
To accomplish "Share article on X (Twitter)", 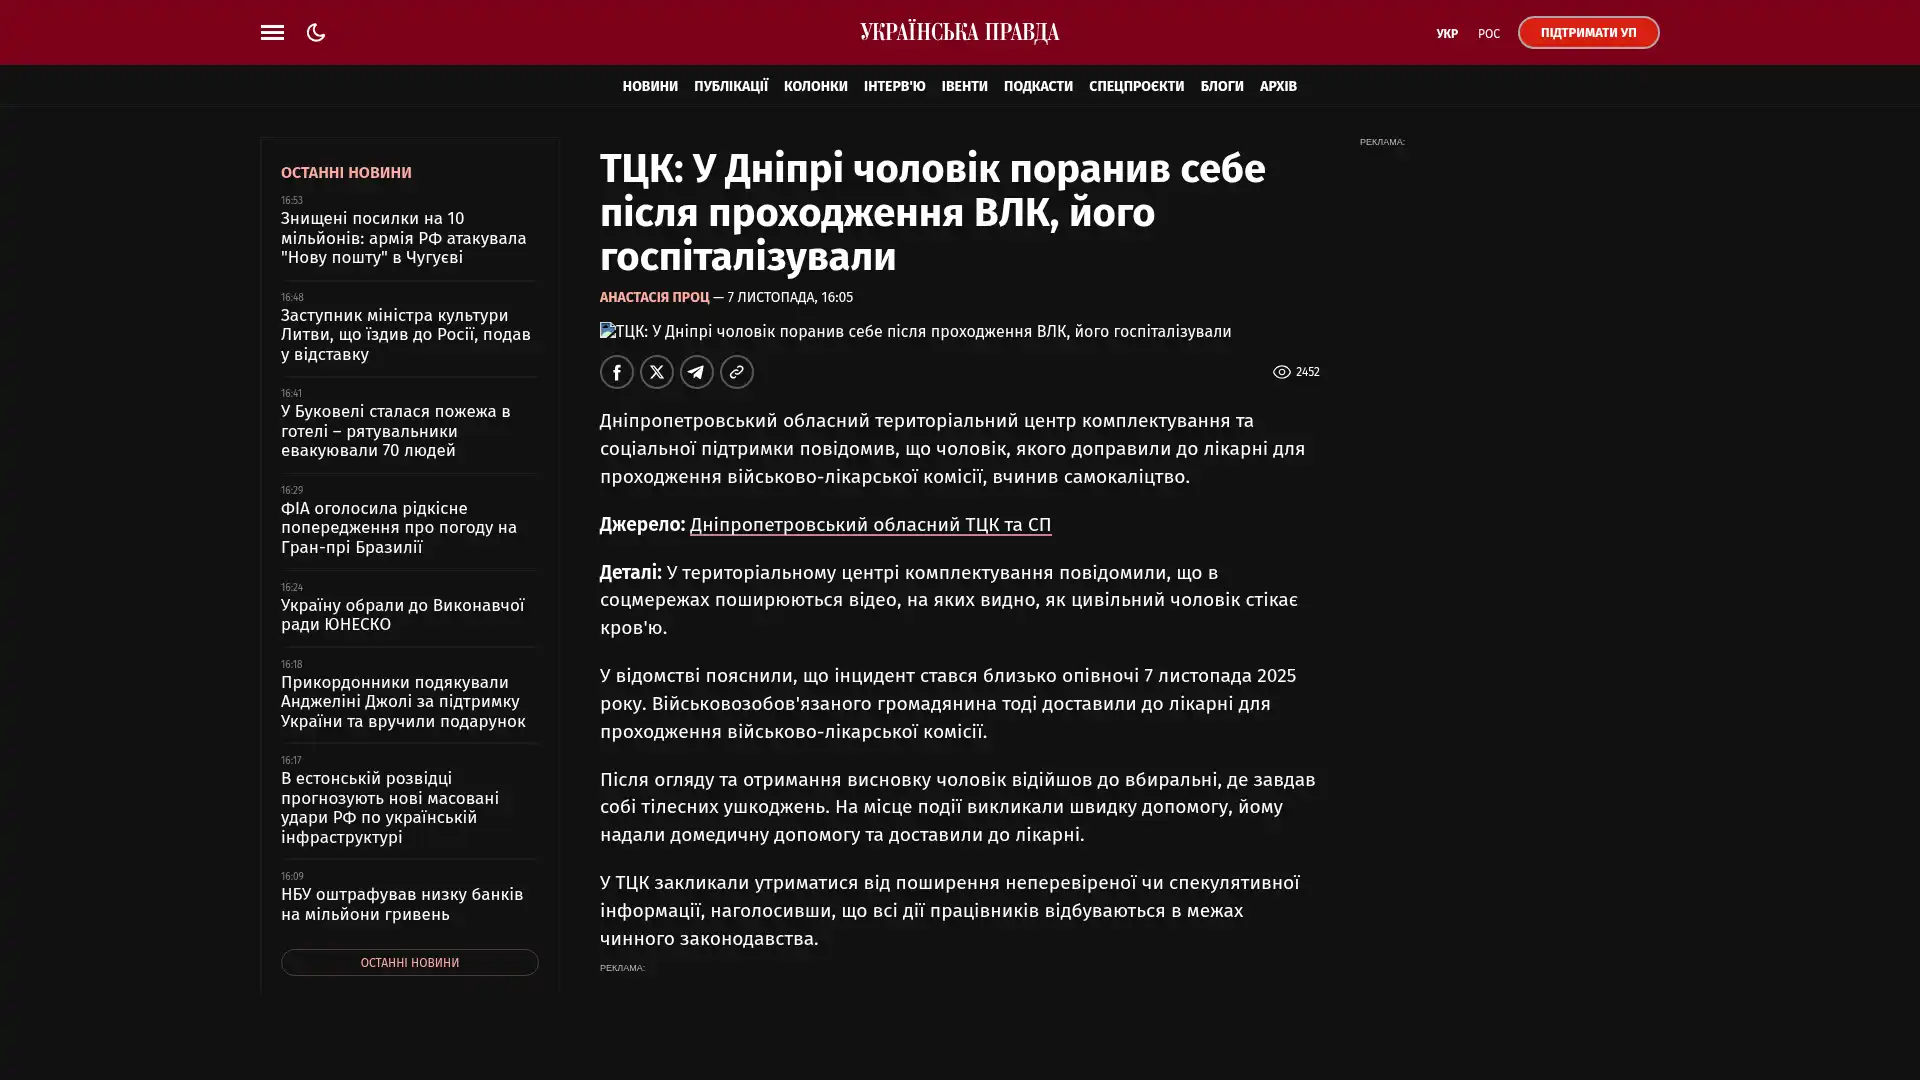I will tap(656, 372).
